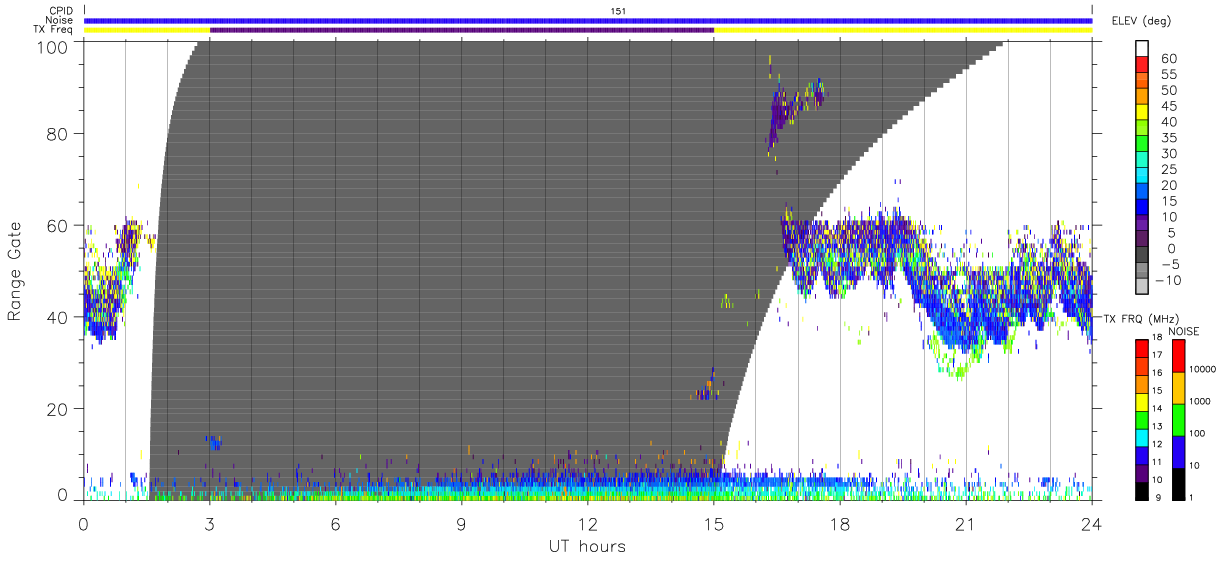Image resolution: width=1228 pixels, height=567 pixels.
Task: Pick the green cell of the NOISE colorbar
Action: coord(1178,419)
